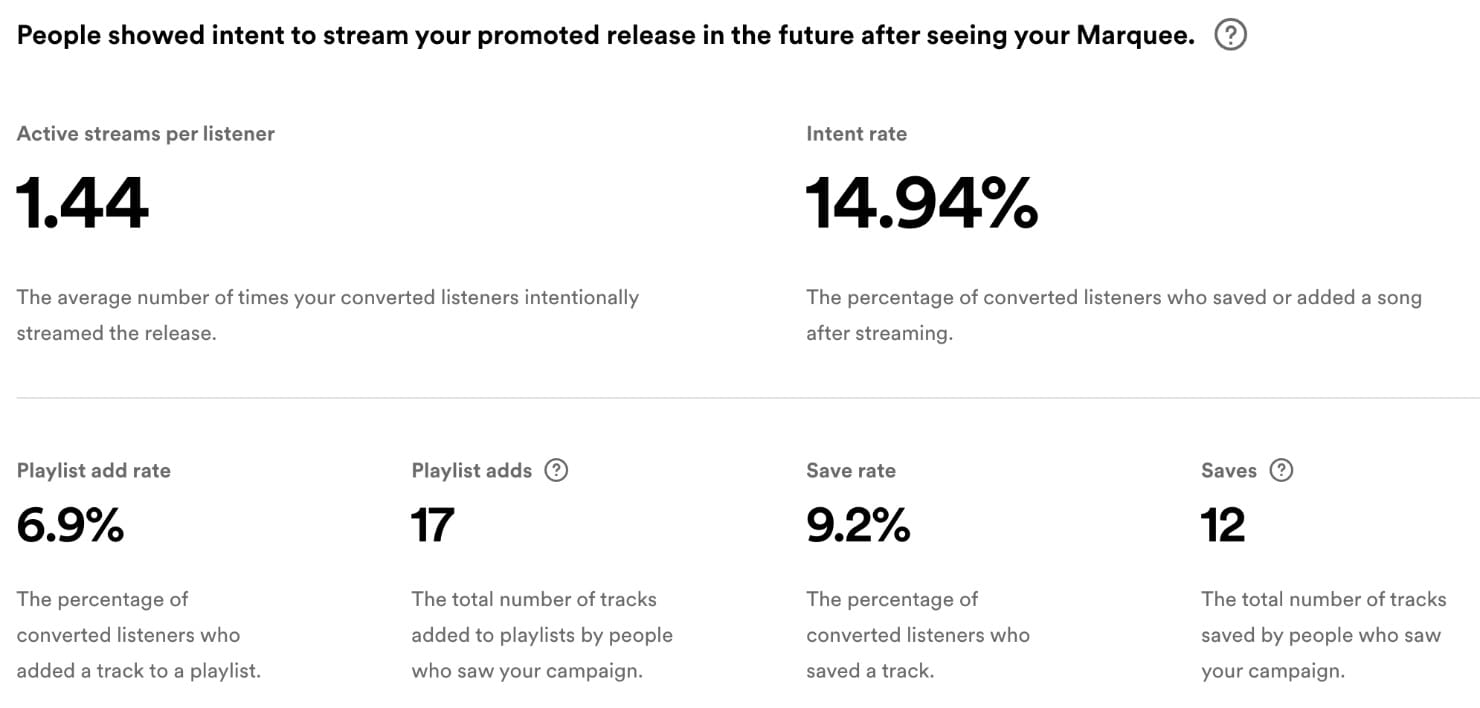The image size is (1480, 708).
Task: Click the active streams description paragraph
Action: [327, 315]
